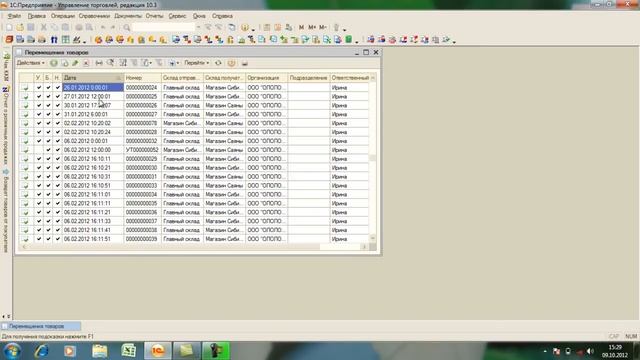Image resolution: width=640 pixels, height=360 pixels.
Task: Click Перемещения товаров tab in bottom window bar
Action: click(40, 326)
